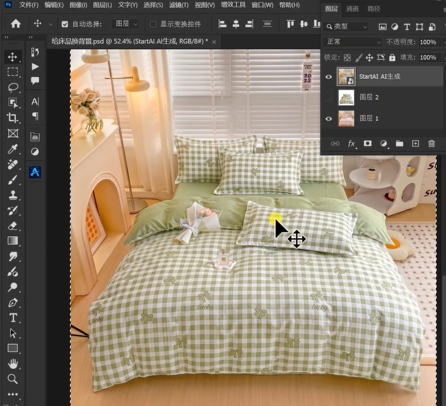The image size is (446, 406).
Task: Create a new layer with plus icon
Action: coord(415,144)
